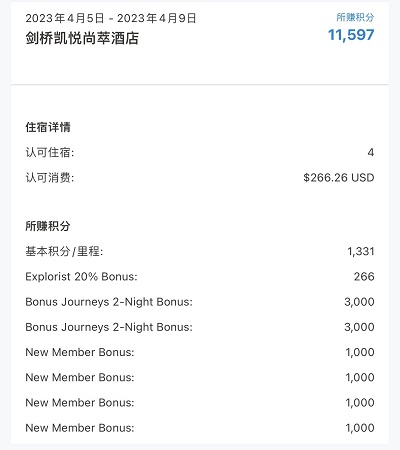This screenshot has width=400, height=450.
Task: Select the first New Member Bonus row
Action: pos(200,352)
